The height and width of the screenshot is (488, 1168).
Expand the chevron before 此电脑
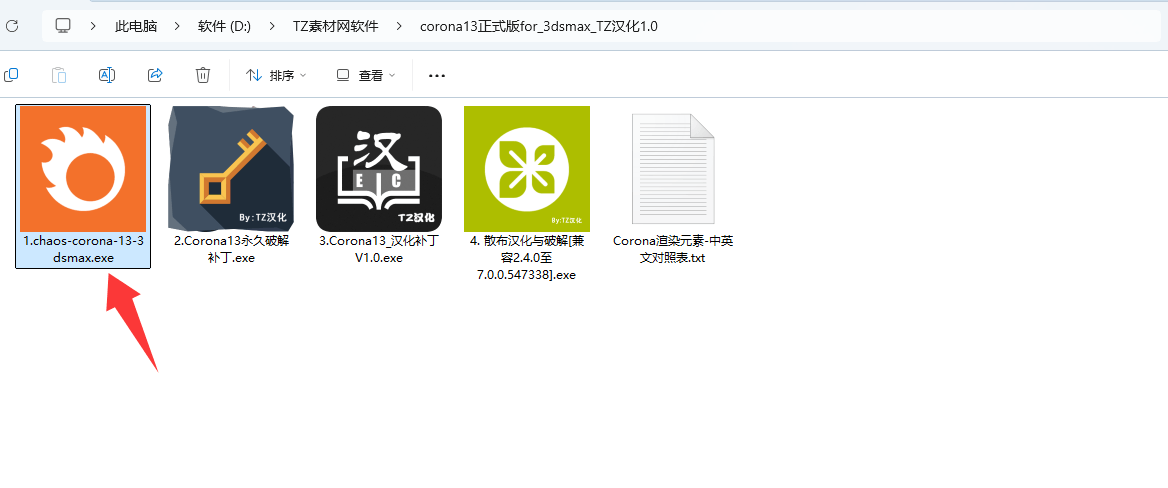click(93, 26)
